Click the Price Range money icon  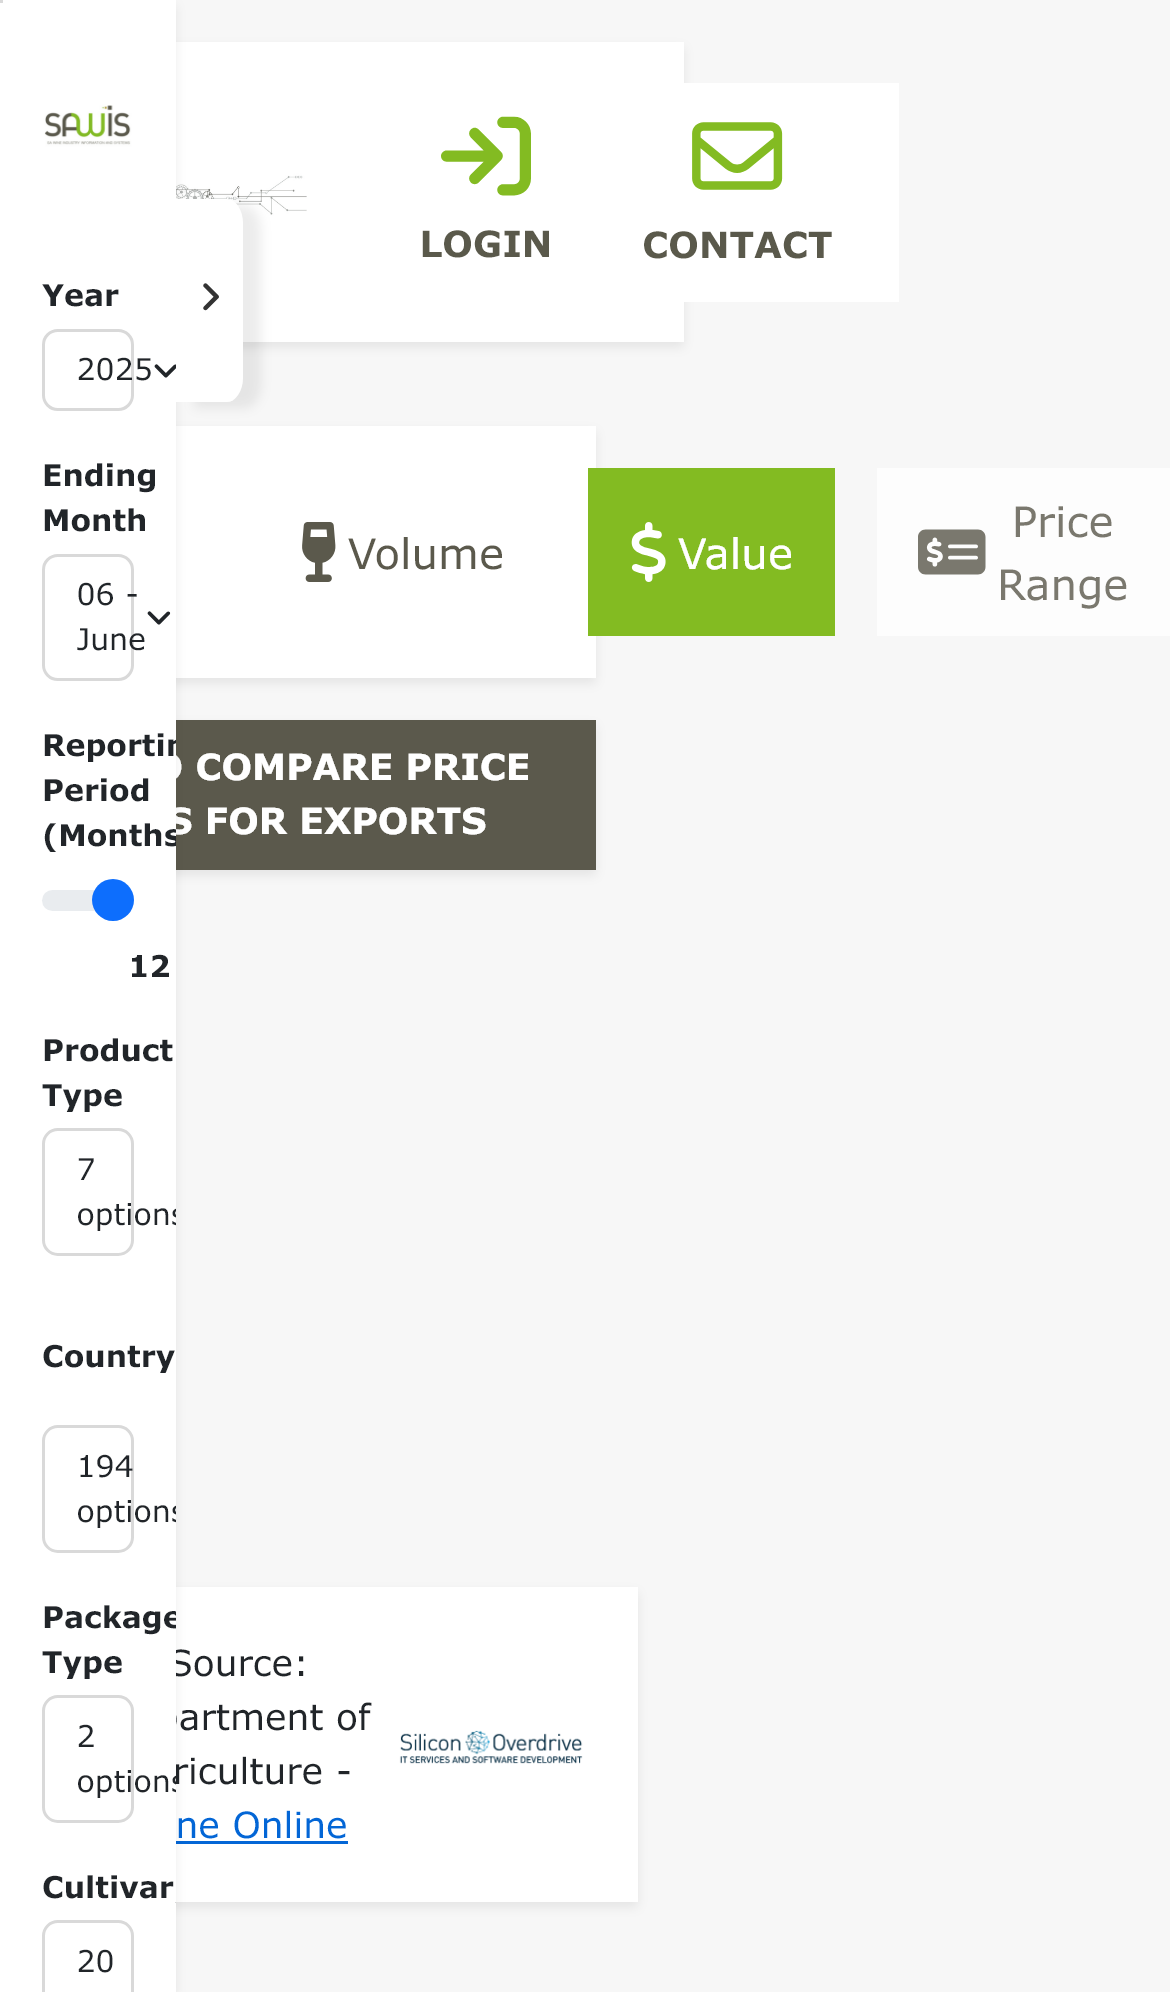coord(951,552)
